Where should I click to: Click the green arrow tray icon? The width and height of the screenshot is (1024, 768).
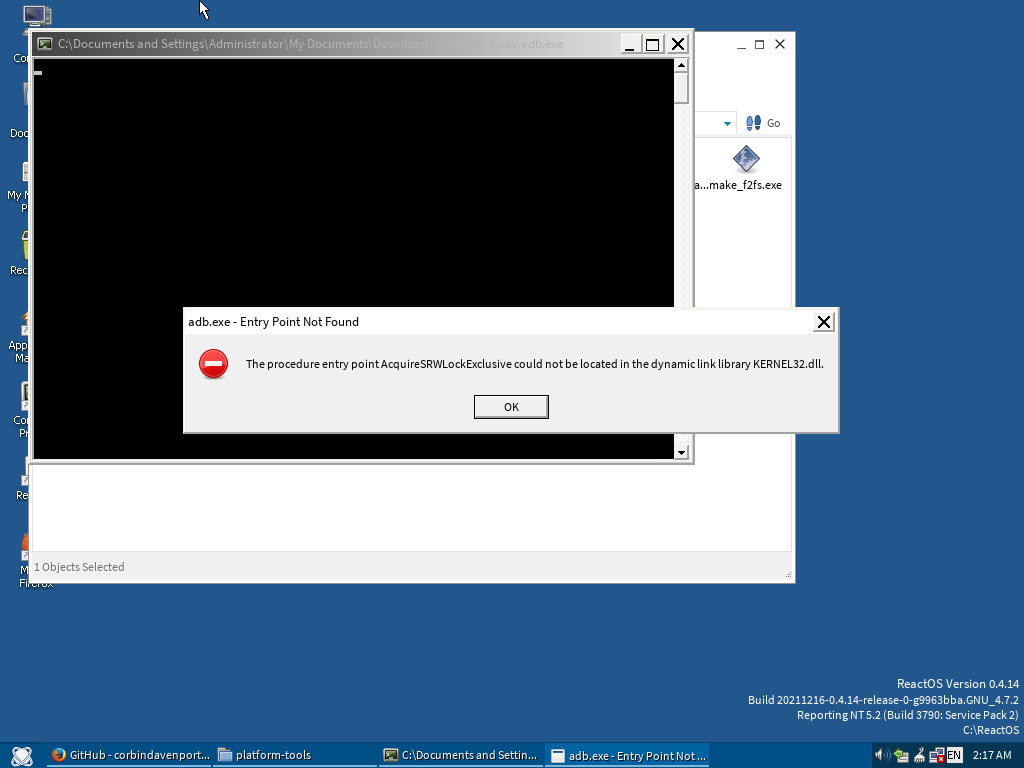pyautogui.click(x=900, y=754)
